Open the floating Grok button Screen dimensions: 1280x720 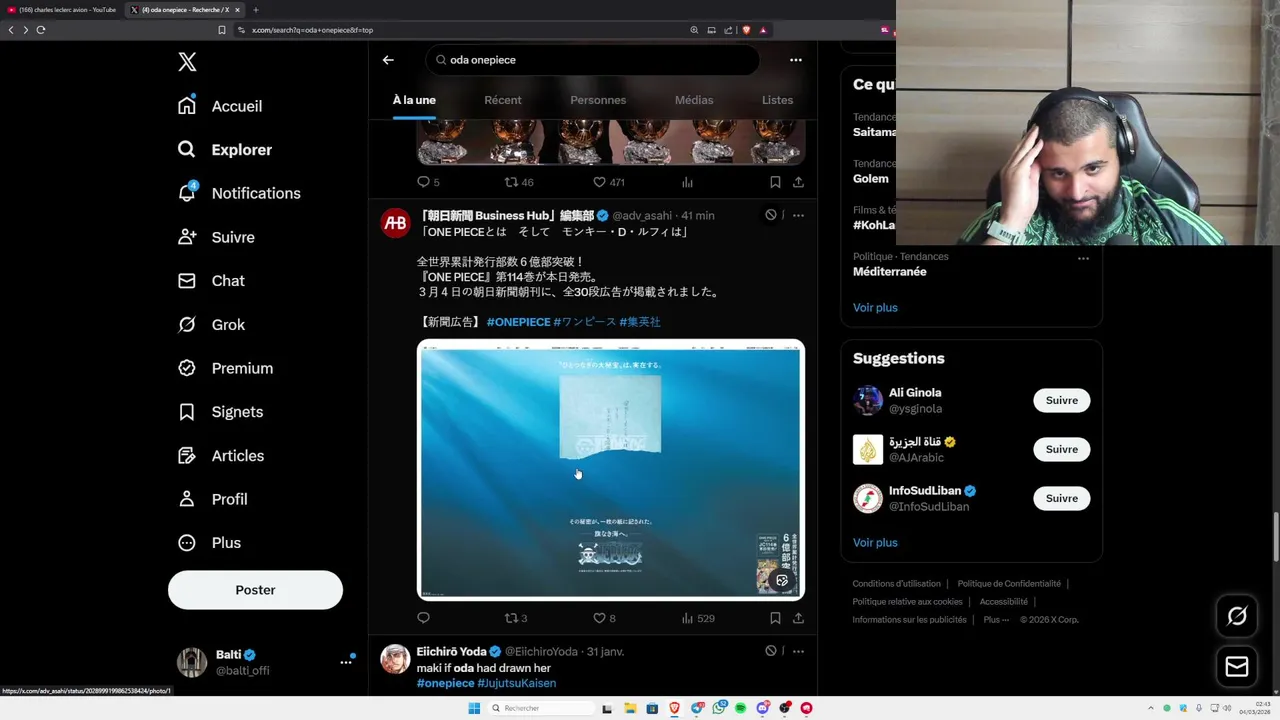[1236, 616]
